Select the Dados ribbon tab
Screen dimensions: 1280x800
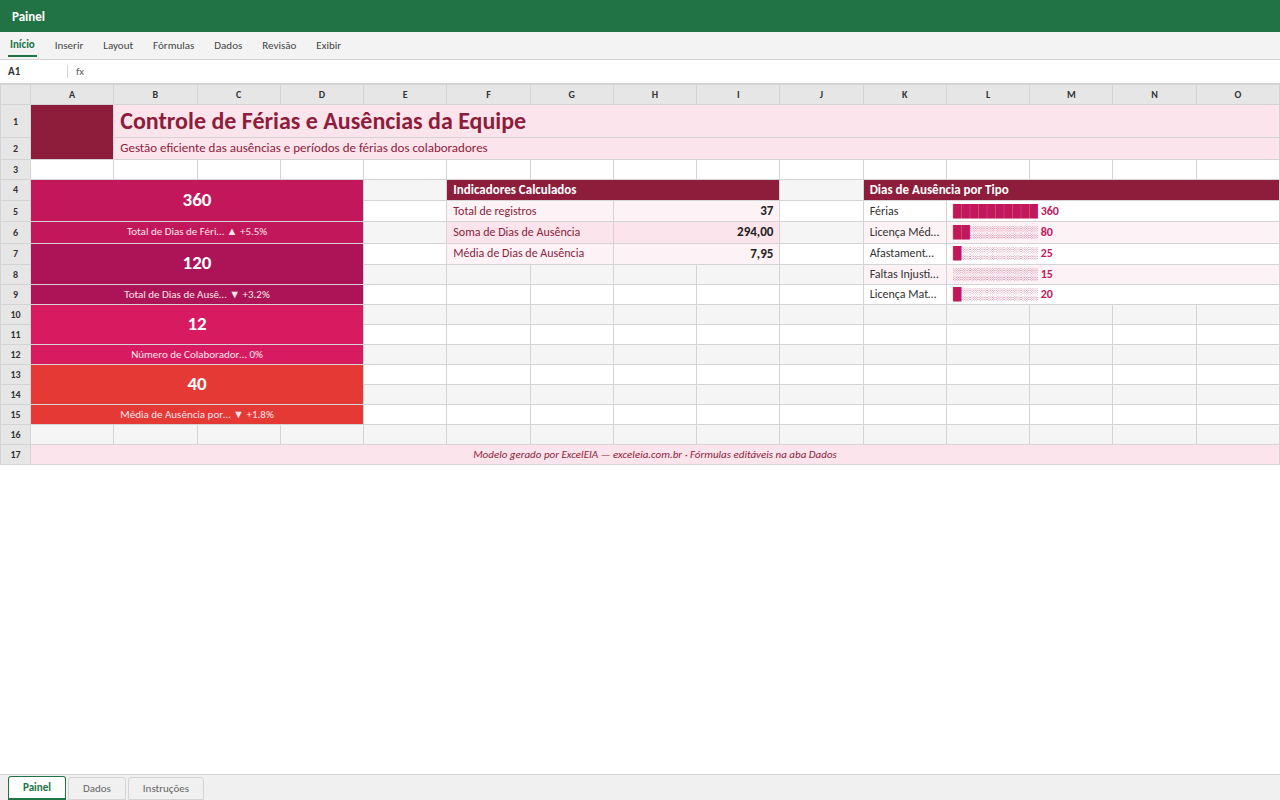pyautogui.click(x=228, y=46)
